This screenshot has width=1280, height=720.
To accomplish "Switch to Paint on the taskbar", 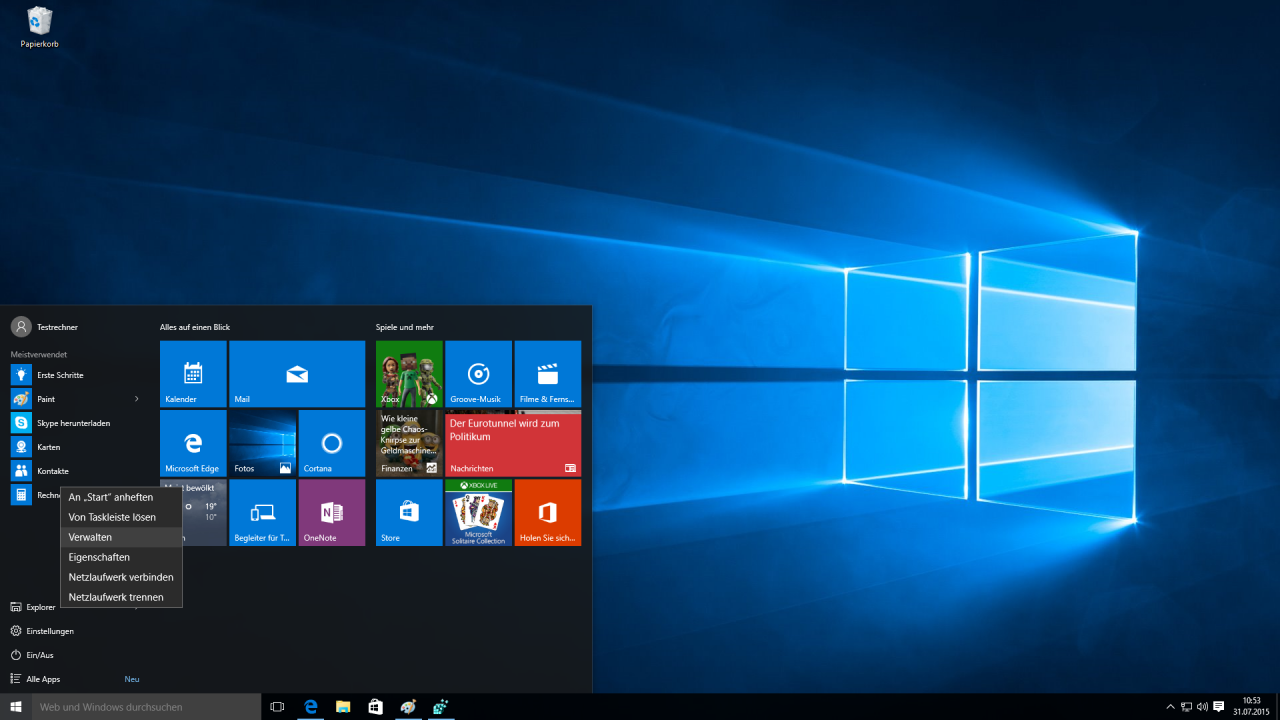I will pyautogui.click(x=407, y=707).
